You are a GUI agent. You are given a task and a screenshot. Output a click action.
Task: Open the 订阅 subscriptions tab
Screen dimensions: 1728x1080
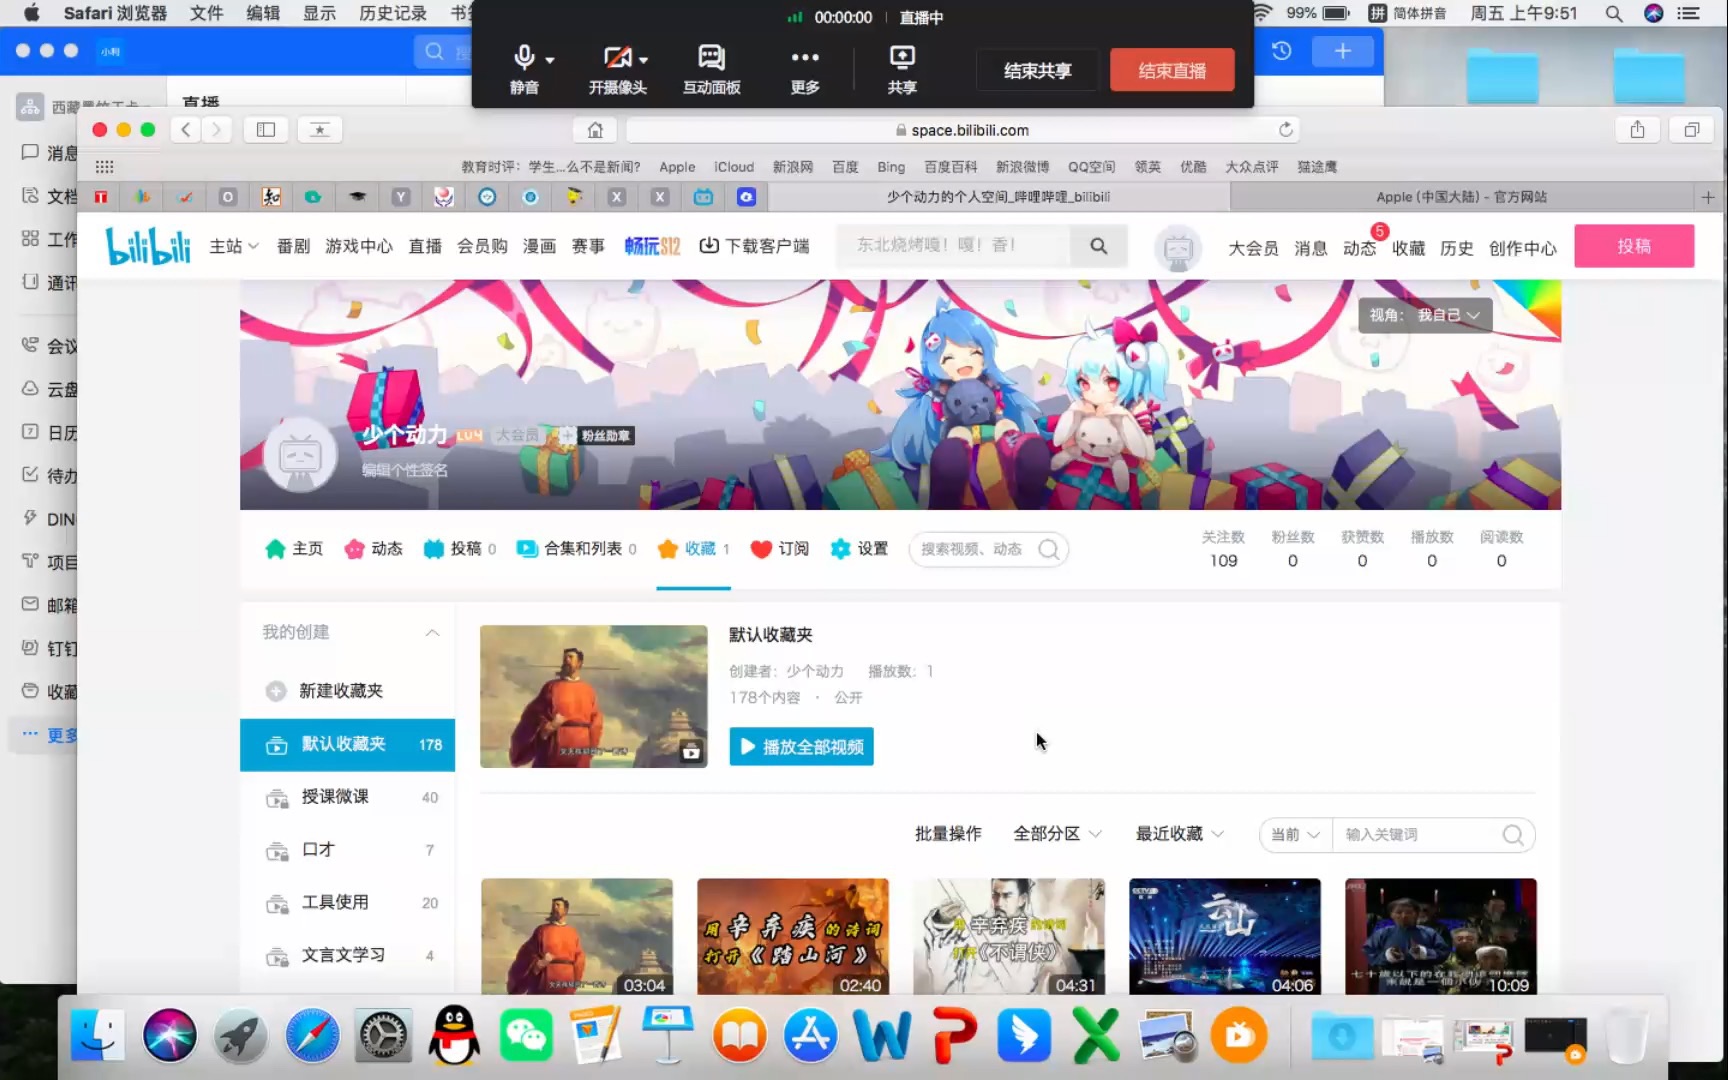[x=779, y=548]
